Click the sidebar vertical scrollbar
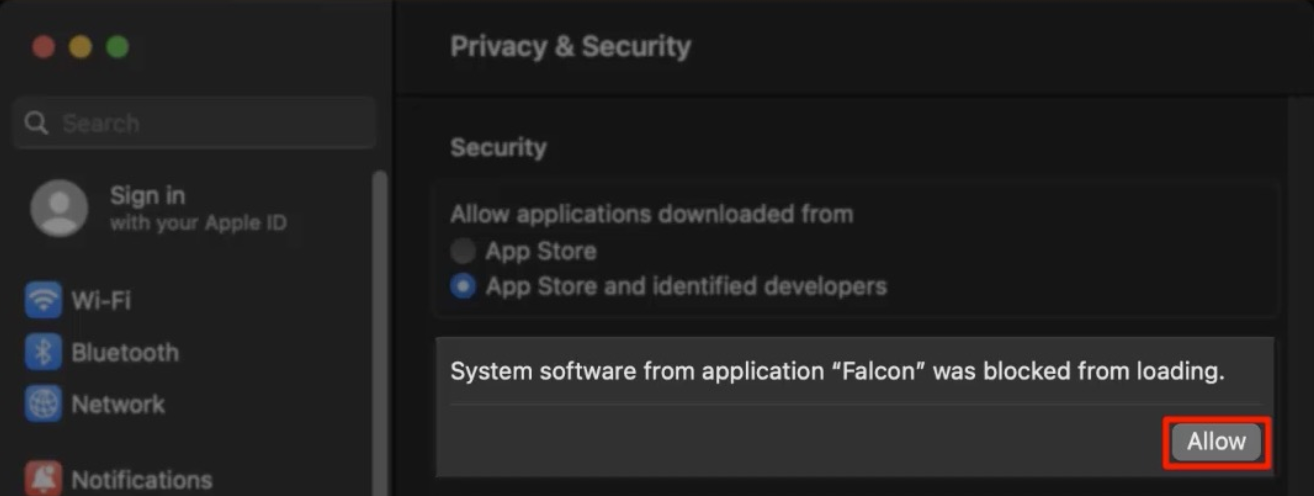 click(x=379, y=330)
